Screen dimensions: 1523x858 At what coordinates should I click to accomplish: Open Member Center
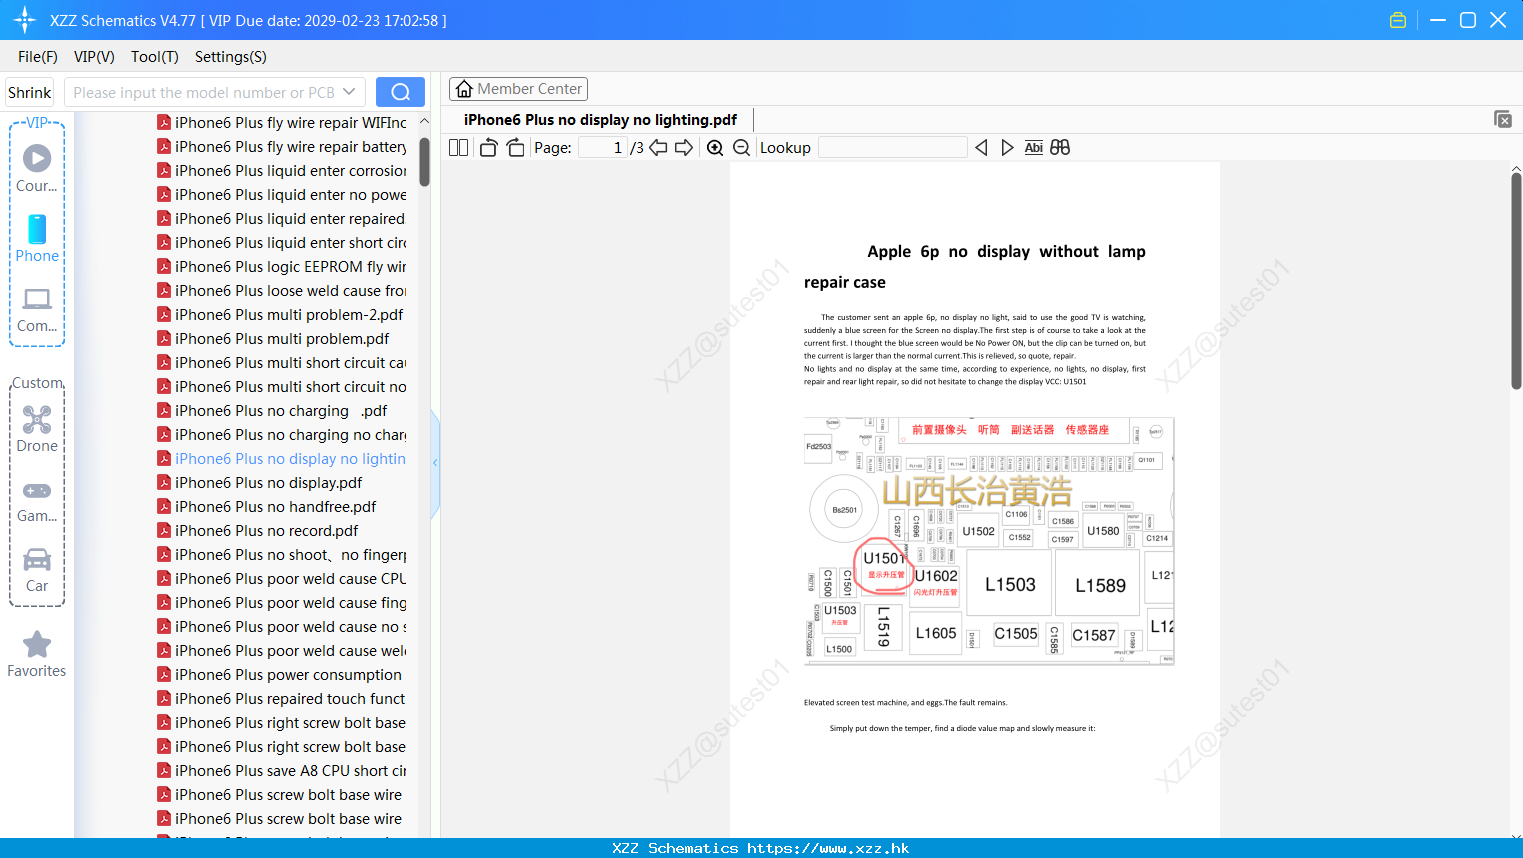tap(518, 89)
